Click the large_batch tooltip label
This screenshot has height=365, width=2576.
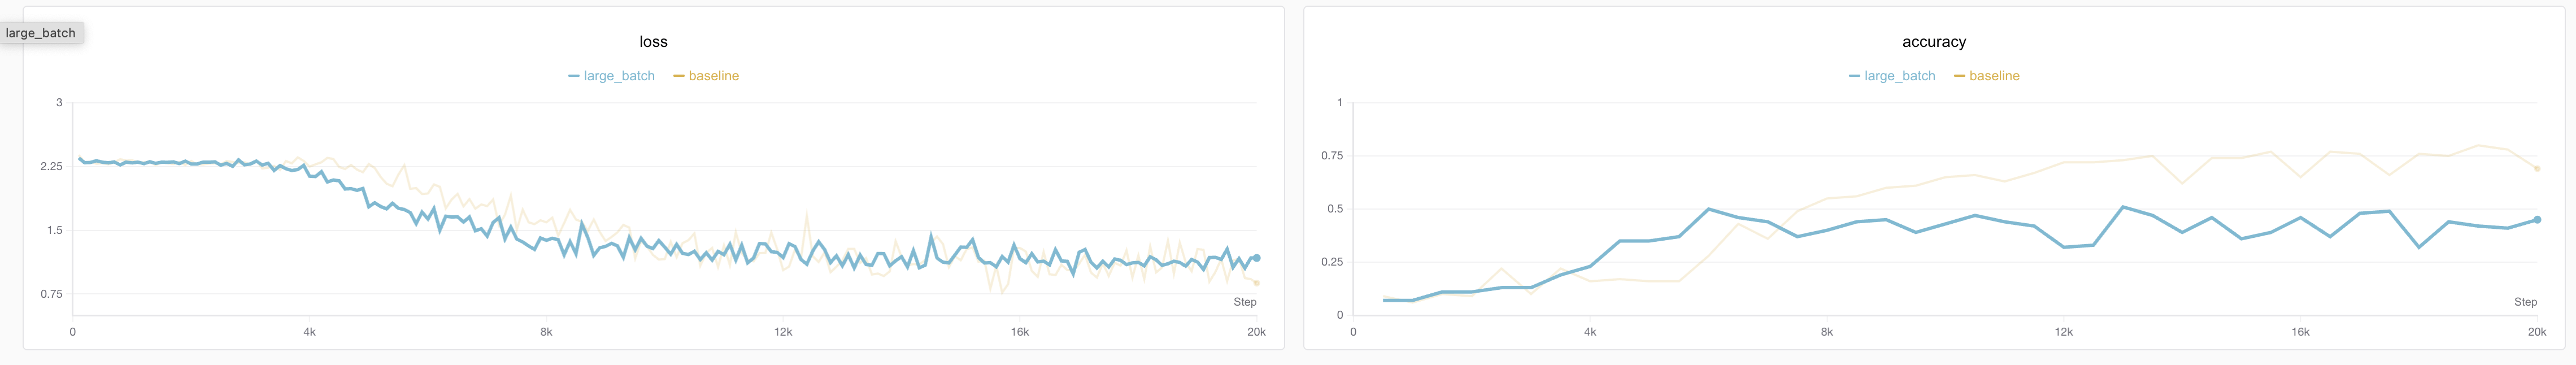[x=41, y=33]
